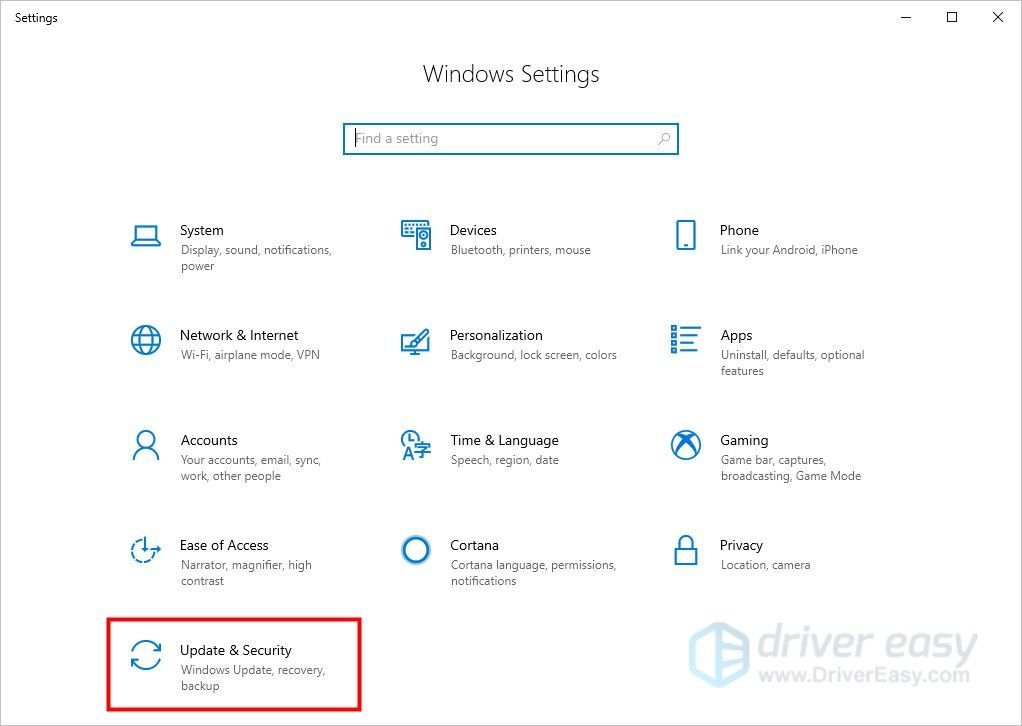The image size is (1022, 726).
Task: Click 'Game bar, captures, broadcasting' description
Action: (x=791, y=468)
